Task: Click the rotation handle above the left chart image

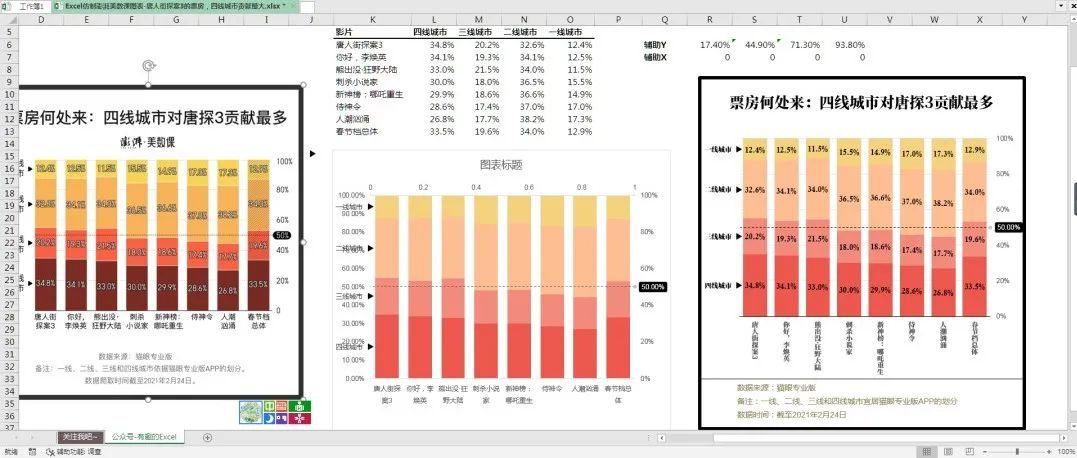Action: point(149,66)
